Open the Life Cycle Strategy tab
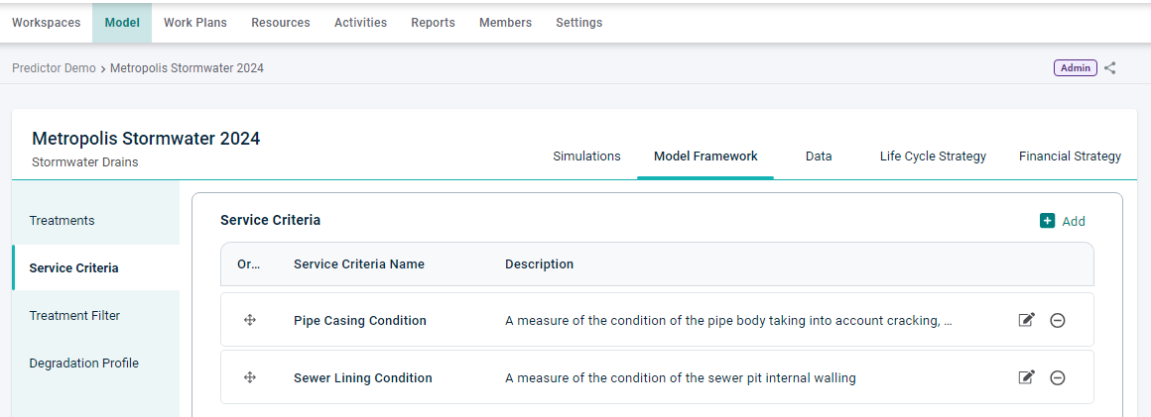Image resolution: width=1151 pixels, height=417 pixels. tap(932, 156)
